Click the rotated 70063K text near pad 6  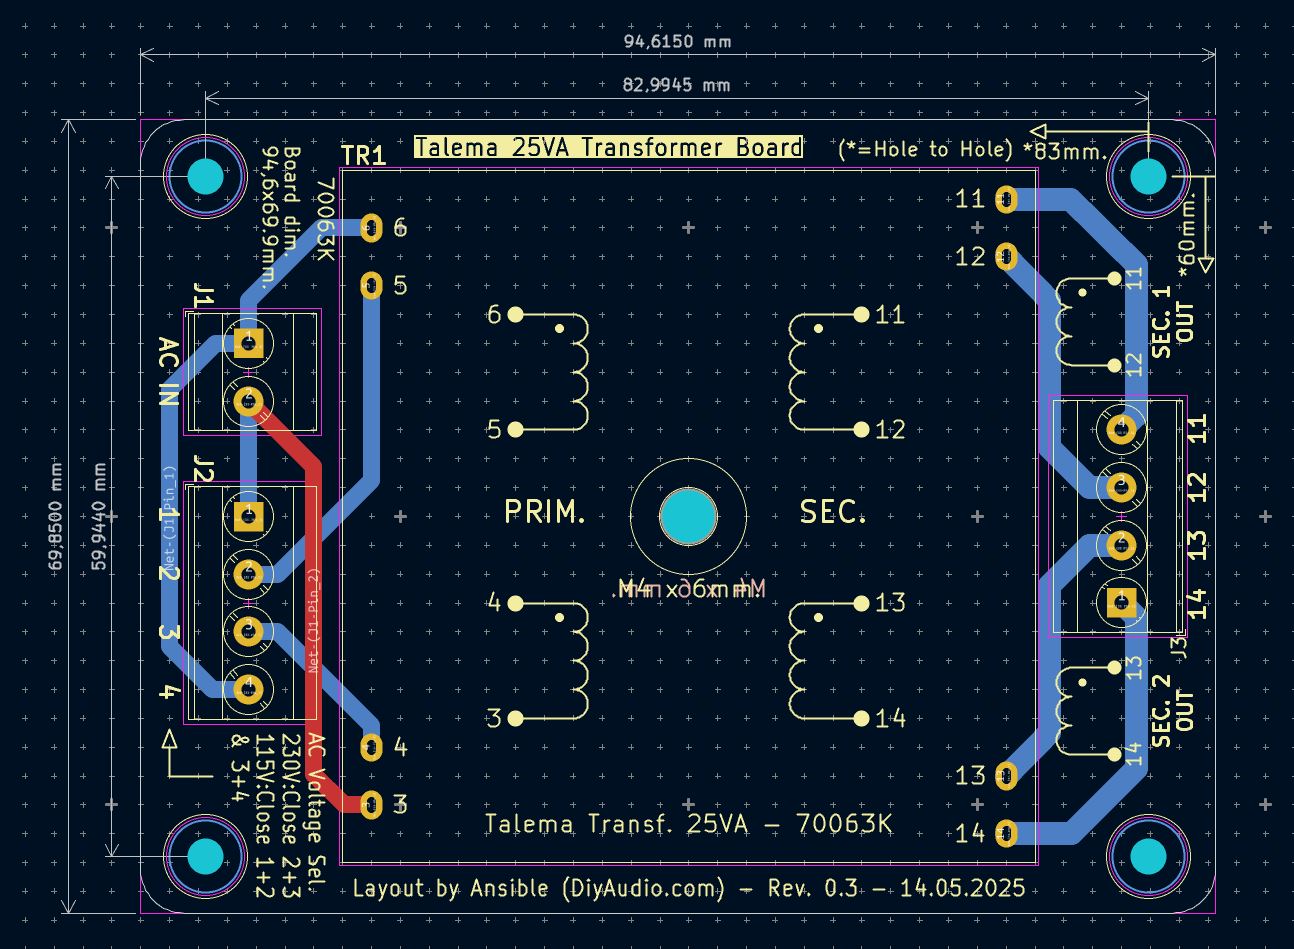pyautogui.click(x=325, y=221)
